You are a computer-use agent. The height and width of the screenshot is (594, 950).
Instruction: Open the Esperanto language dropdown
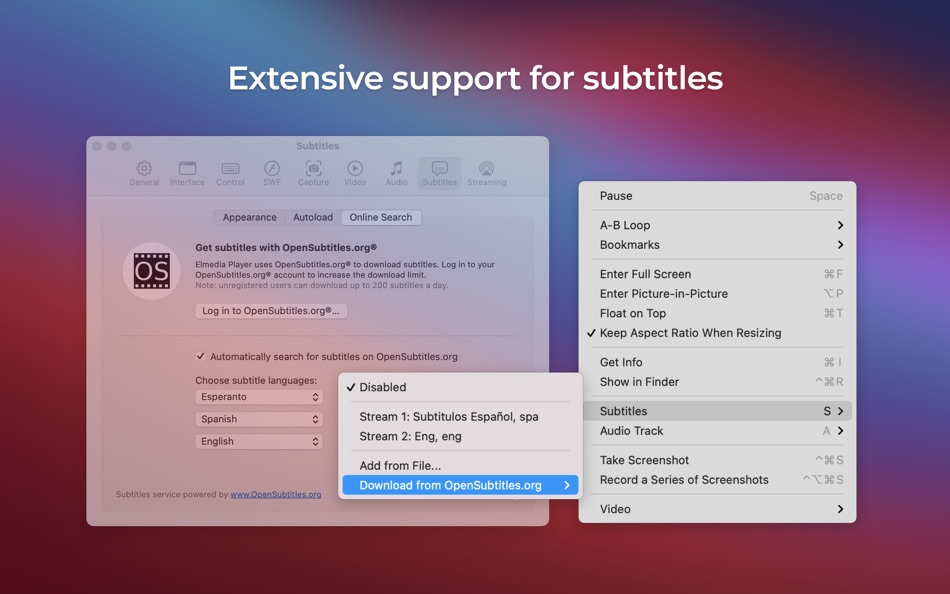[x=258, y=397]
